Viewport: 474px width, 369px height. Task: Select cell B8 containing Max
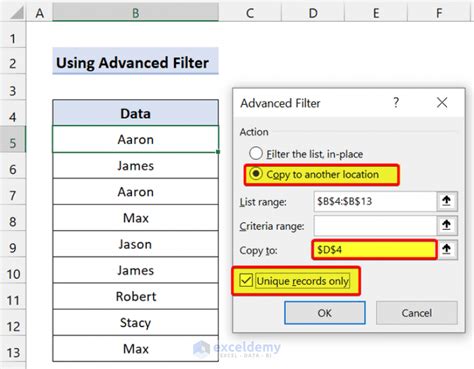pyautogui.click(x=135, y=218)
